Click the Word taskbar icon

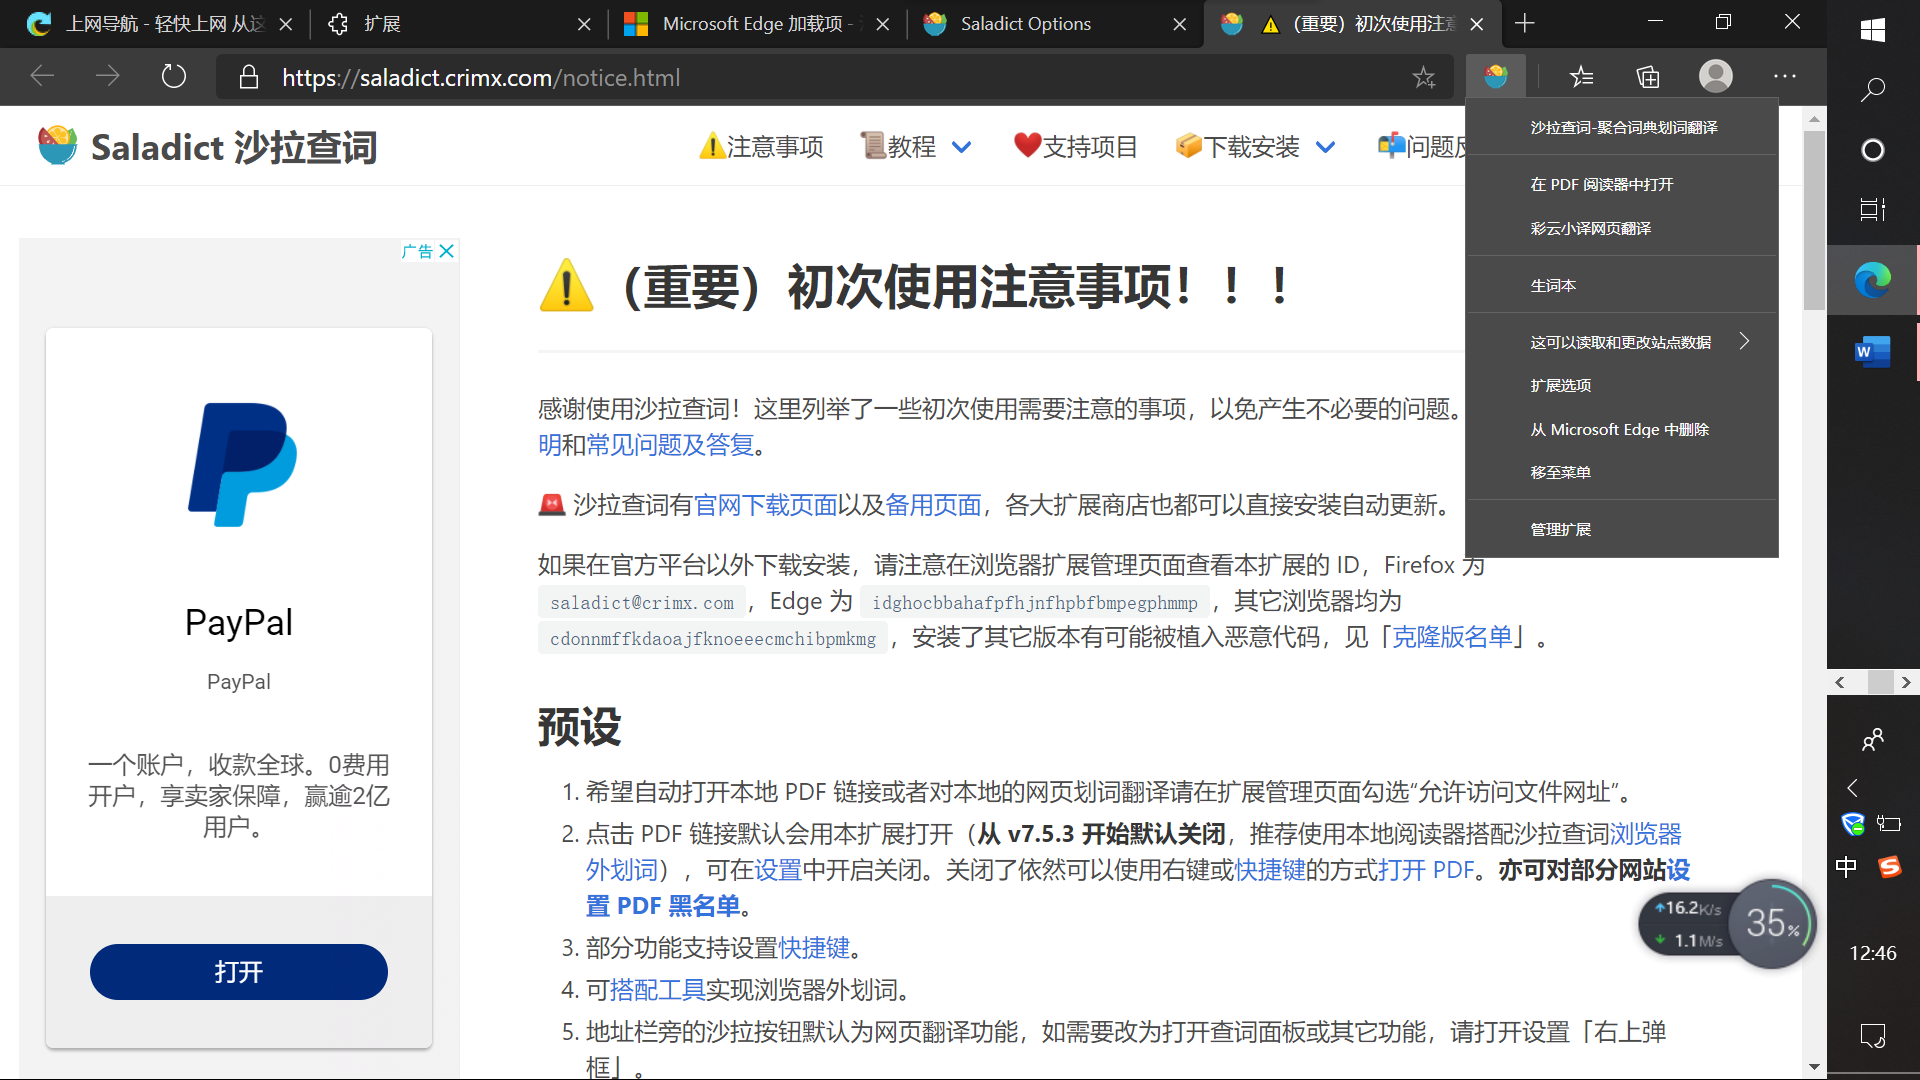1872,352
